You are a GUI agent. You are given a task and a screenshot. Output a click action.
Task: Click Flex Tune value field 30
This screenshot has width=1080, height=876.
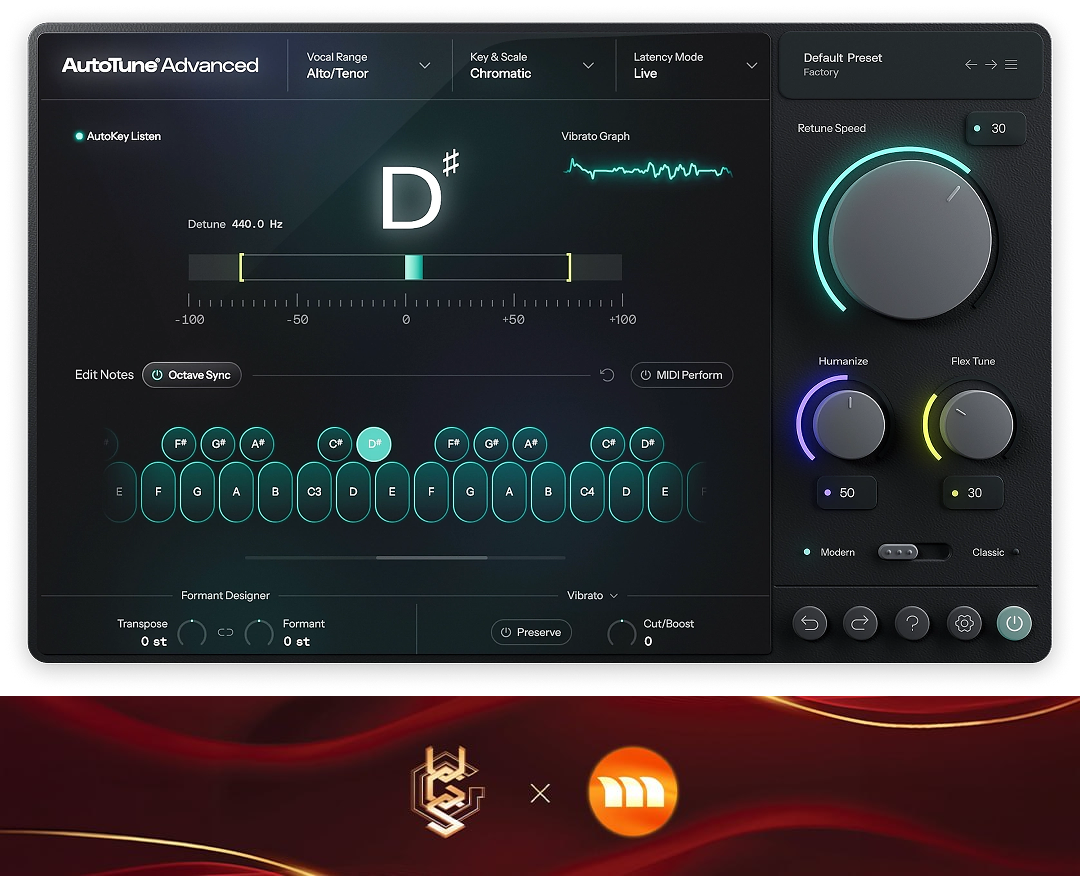tap(973, 492)
